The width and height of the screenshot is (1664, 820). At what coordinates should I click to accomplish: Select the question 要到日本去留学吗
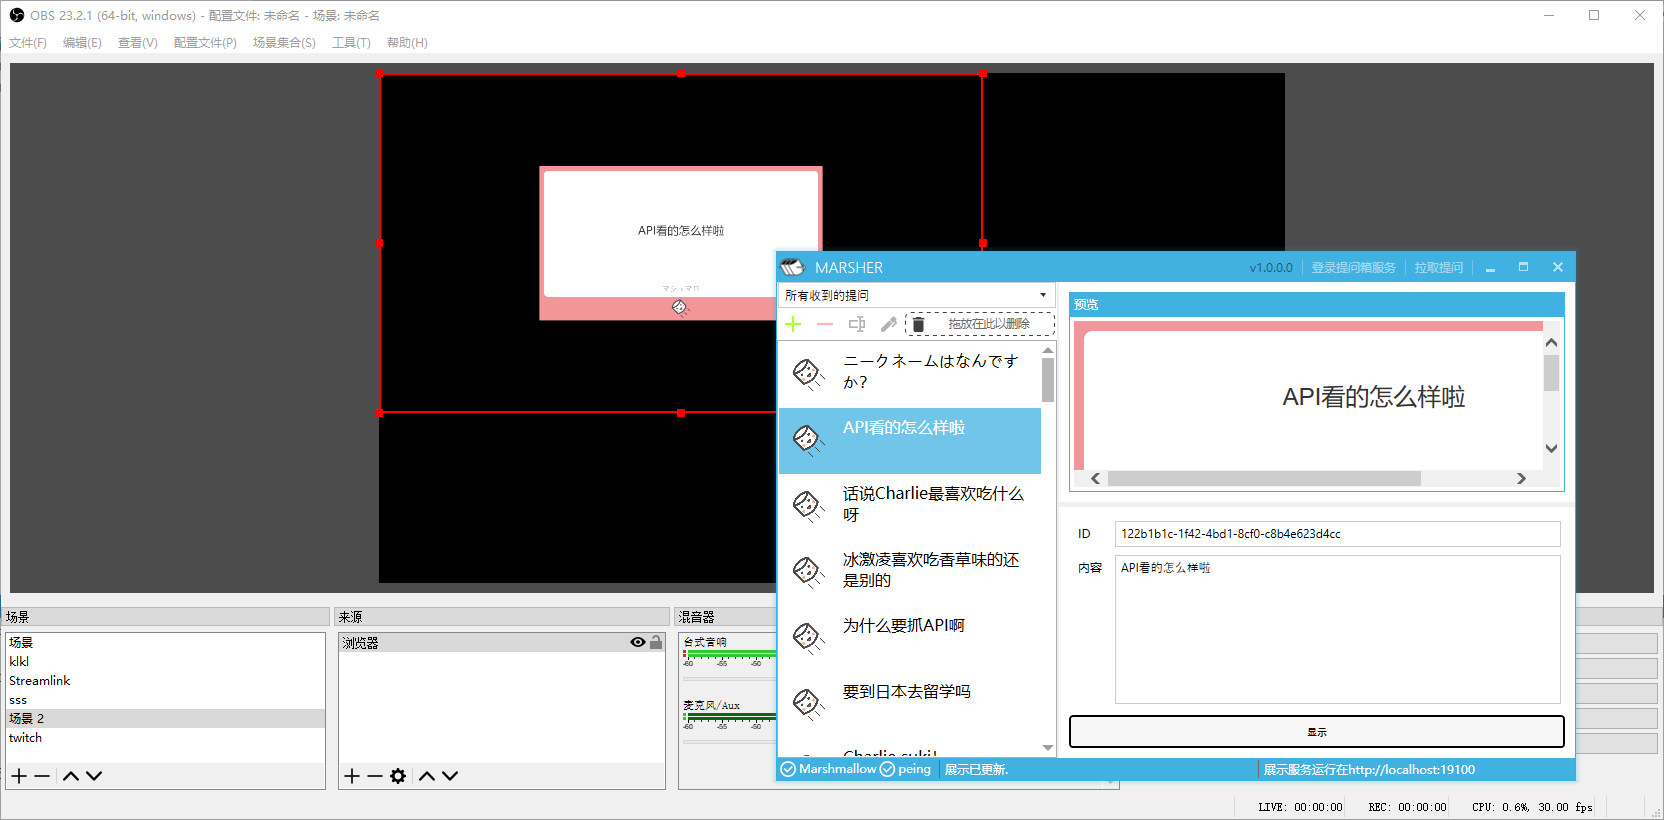click(910, 703)
